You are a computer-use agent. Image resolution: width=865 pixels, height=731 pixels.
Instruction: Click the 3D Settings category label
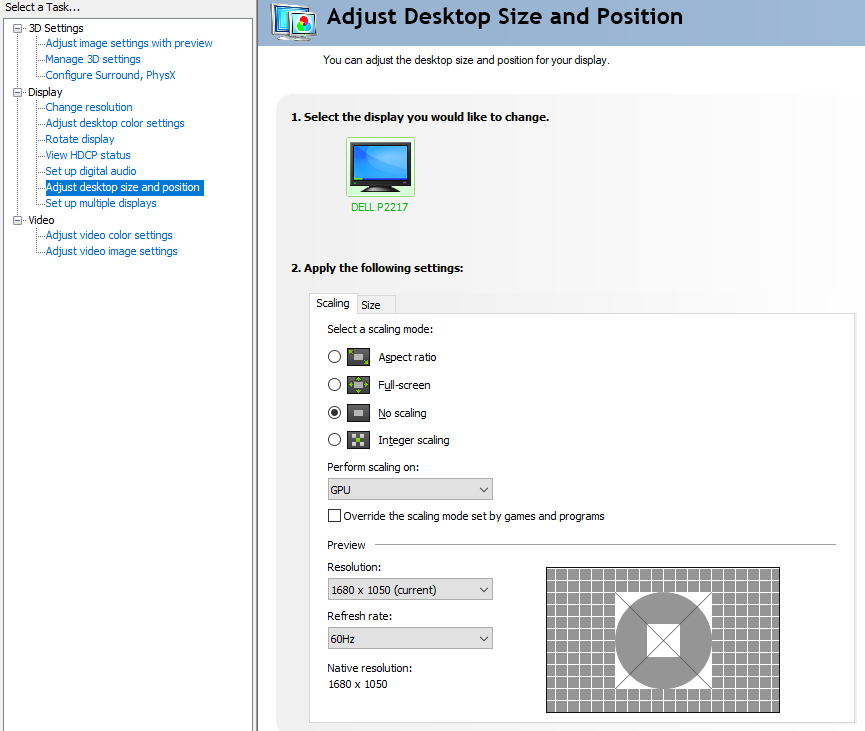56,28
